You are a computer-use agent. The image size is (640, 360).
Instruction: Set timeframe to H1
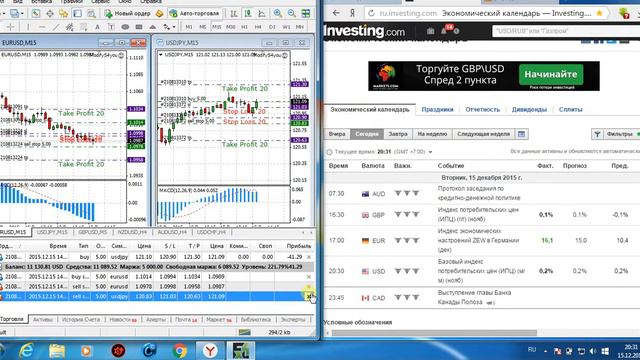click(x=244, y=27)
